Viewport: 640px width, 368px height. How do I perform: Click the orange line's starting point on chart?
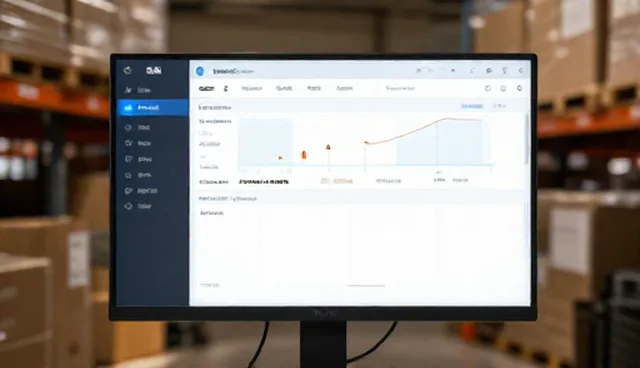pyautogui.click(x=366, y=142)
